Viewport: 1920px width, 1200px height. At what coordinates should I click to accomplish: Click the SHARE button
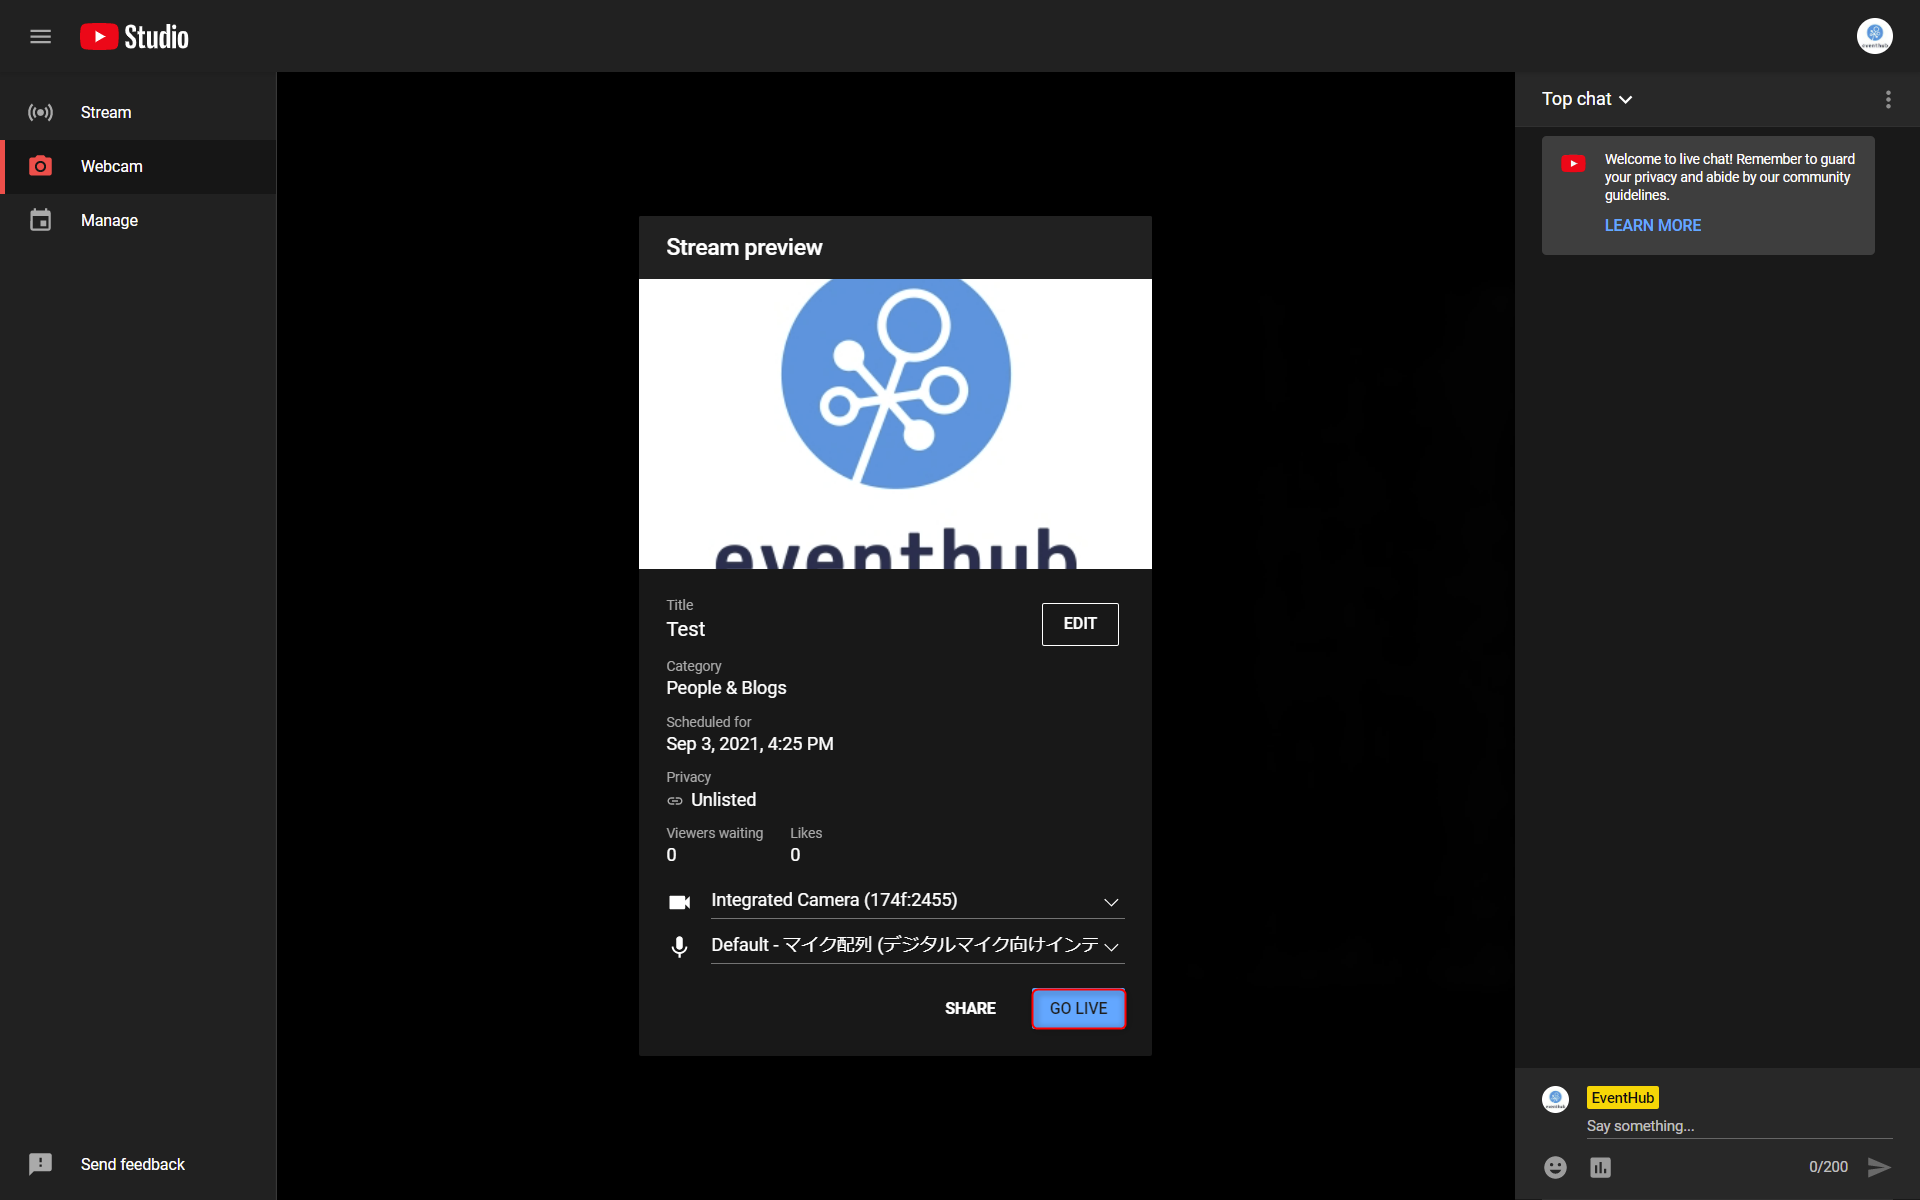(970, 1008)
